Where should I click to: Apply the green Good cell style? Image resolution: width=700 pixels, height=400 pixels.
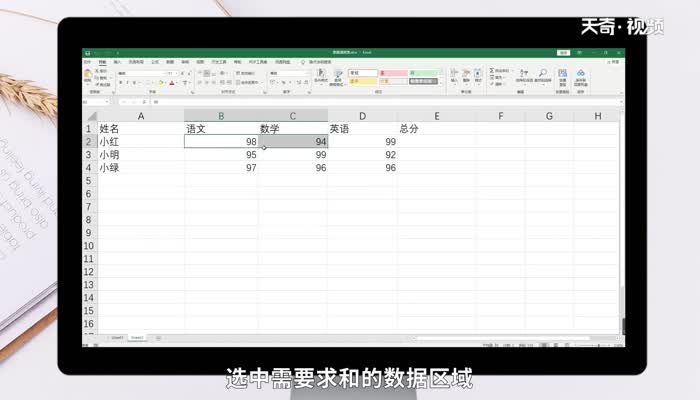[x=424, y=73]
